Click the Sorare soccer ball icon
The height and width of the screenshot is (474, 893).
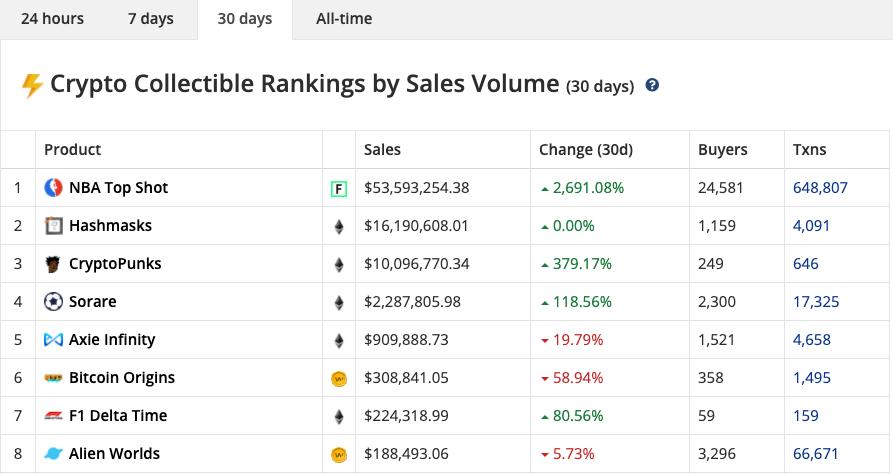click(x=54, y=302)
